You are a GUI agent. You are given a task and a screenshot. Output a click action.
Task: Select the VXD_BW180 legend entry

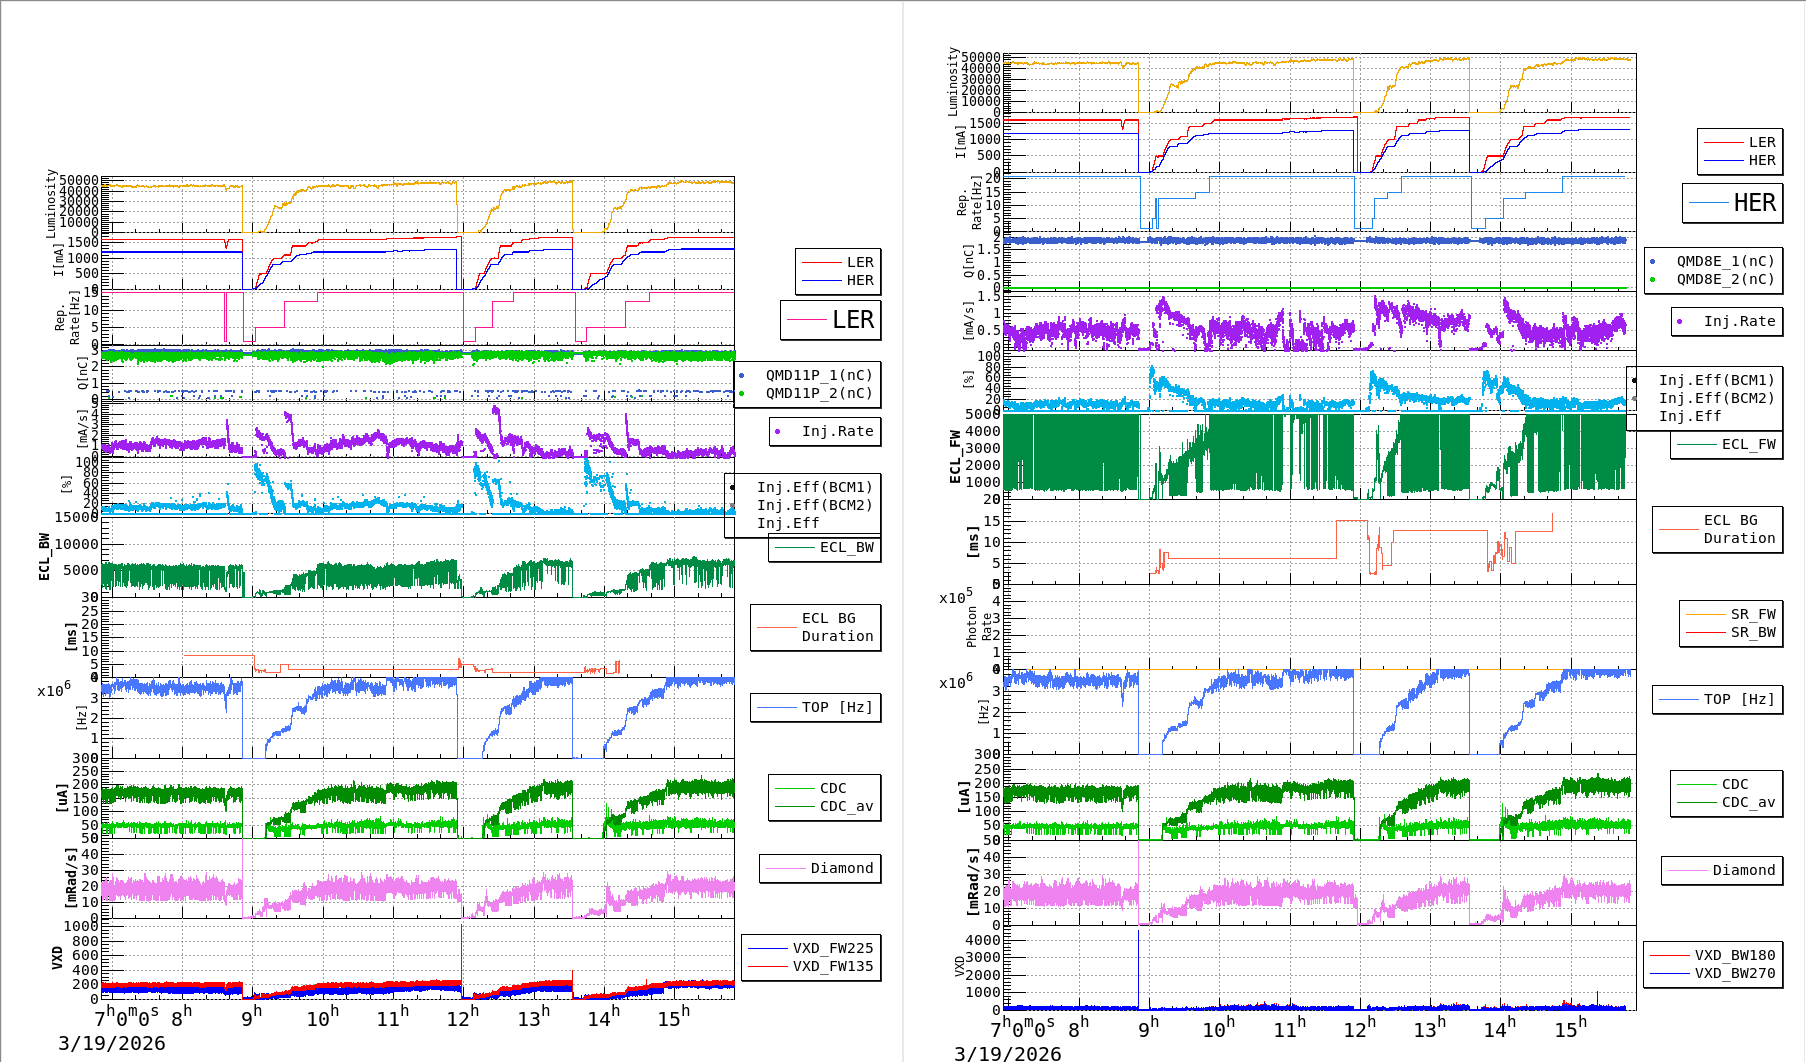[1734, 955]
